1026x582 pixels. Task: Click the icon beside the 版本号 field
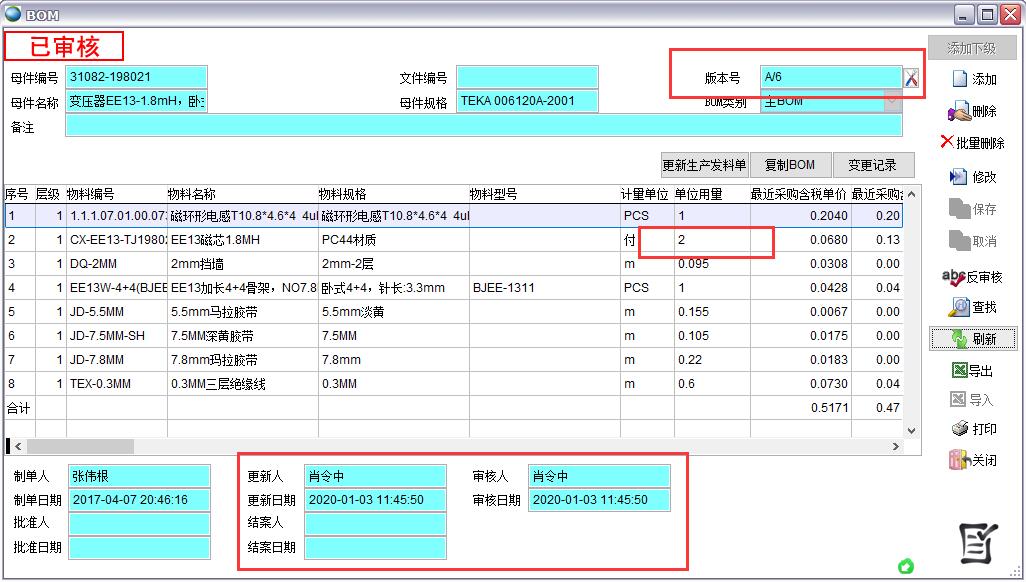(x=911, y=78)
